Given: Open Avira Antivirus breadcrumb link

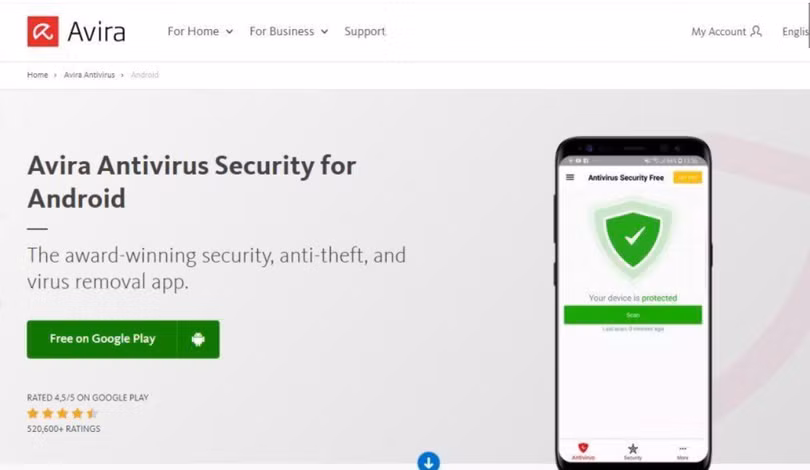Looking at the screenshot, I should click(x=89, y=75).
